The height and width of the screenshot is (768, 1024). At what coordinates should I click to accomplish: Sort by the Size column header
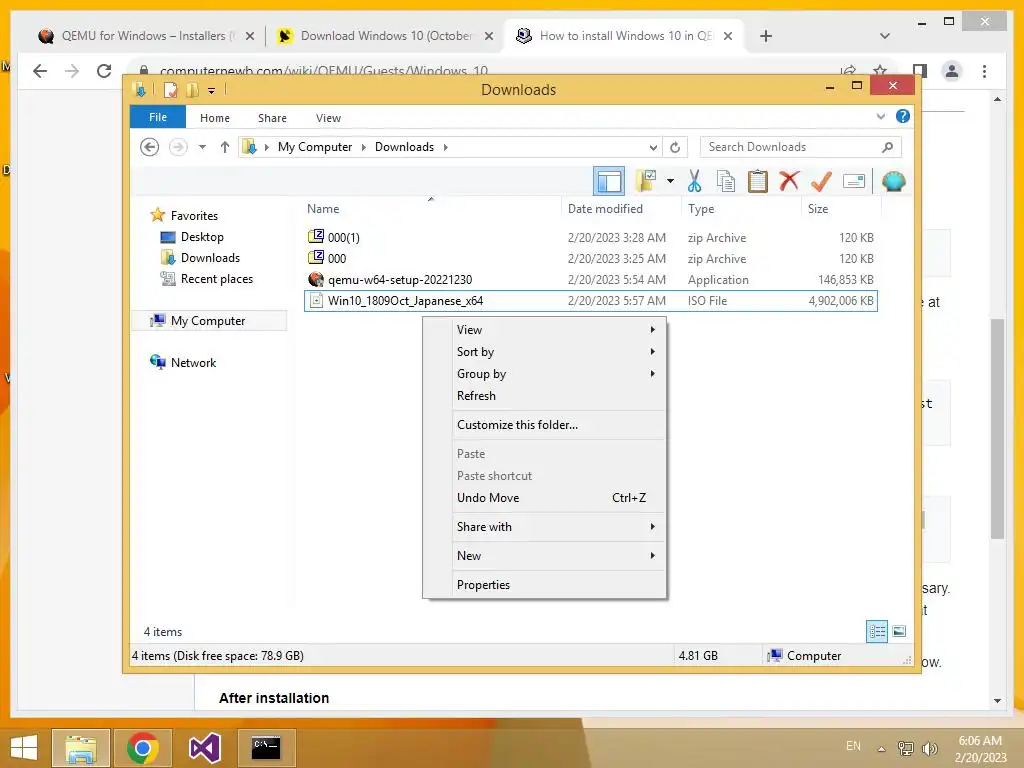point(841,209)
